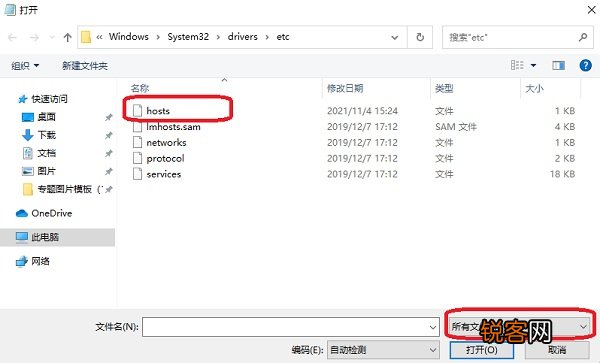The image size is (600, 363).
Task: Expand the 文件名 dropdown arrow
Action: (433, 327)
